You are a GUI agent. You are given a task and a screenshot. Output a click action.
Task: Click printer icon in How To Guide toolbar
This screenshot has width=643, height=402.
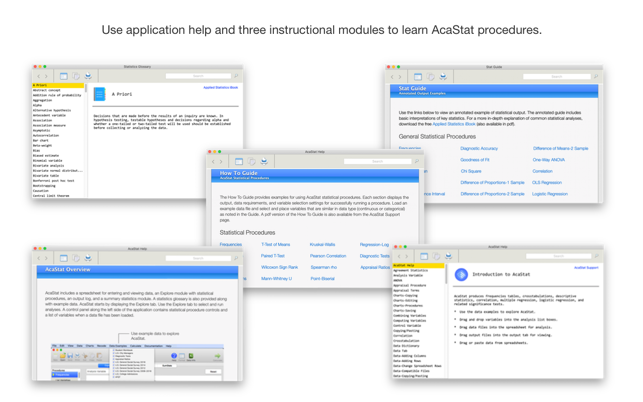click(264, 162)
